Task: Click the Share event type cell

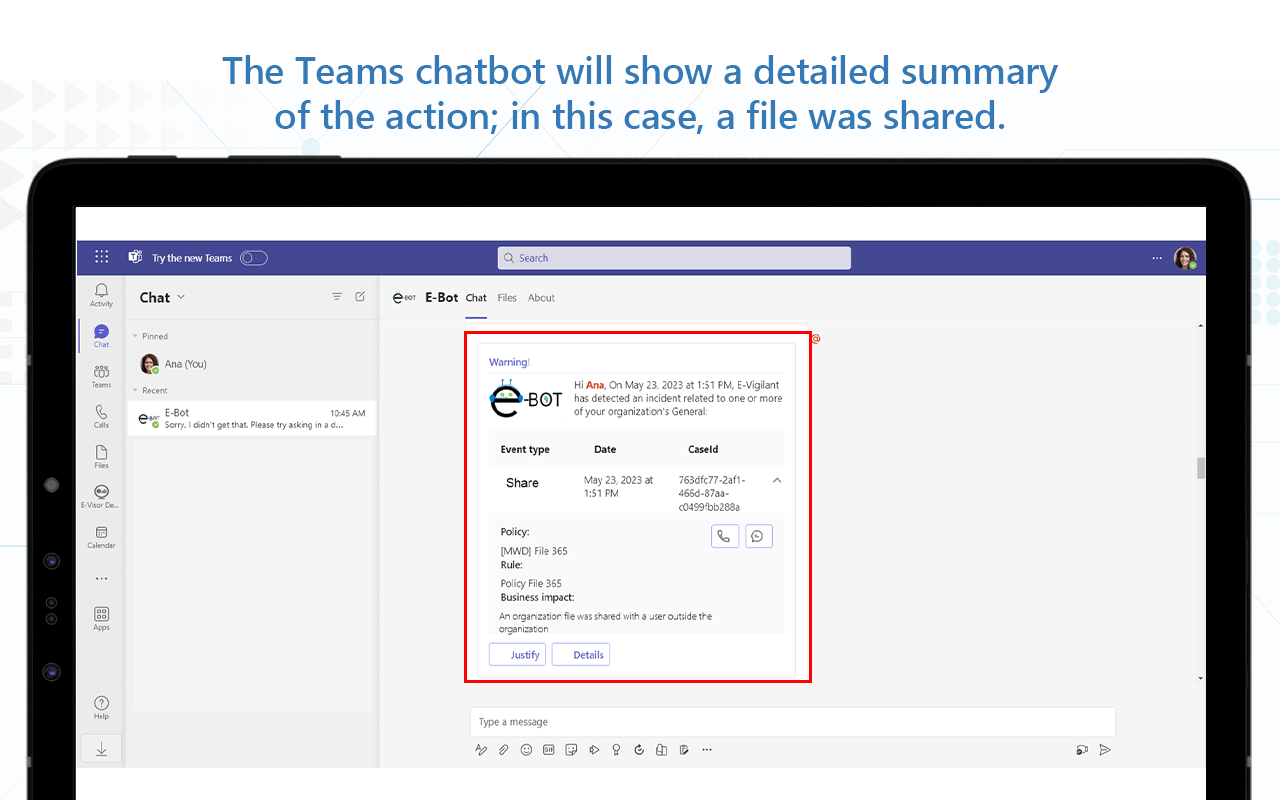Action: click(522, 483)
